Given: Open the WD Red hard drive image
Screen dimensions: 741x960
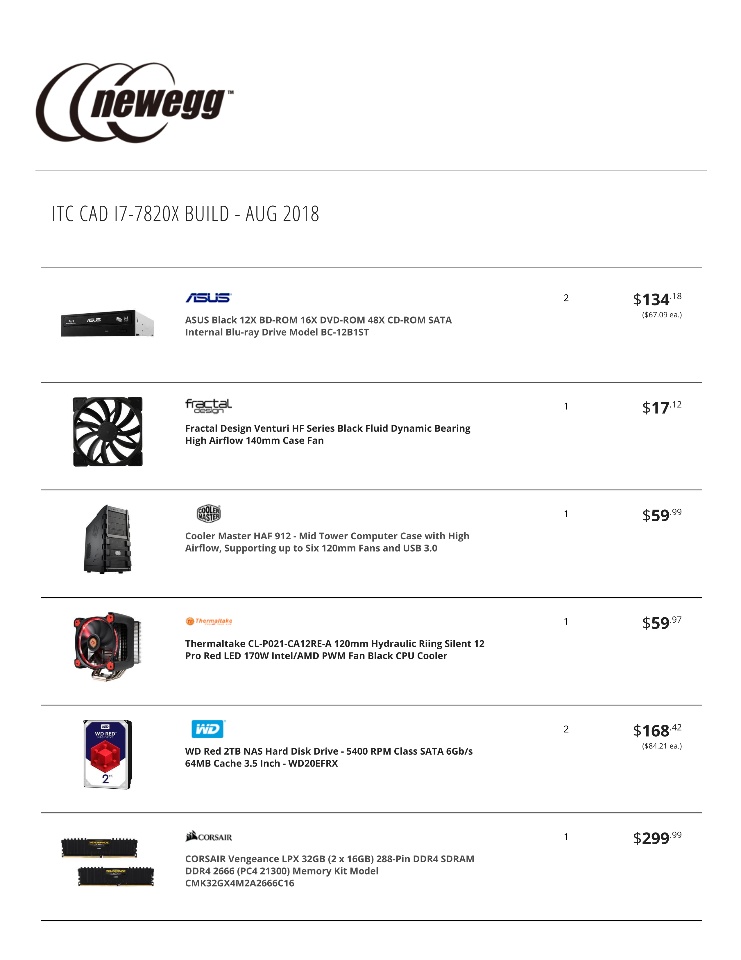Looking at the screenshot, I should (107, 754).
